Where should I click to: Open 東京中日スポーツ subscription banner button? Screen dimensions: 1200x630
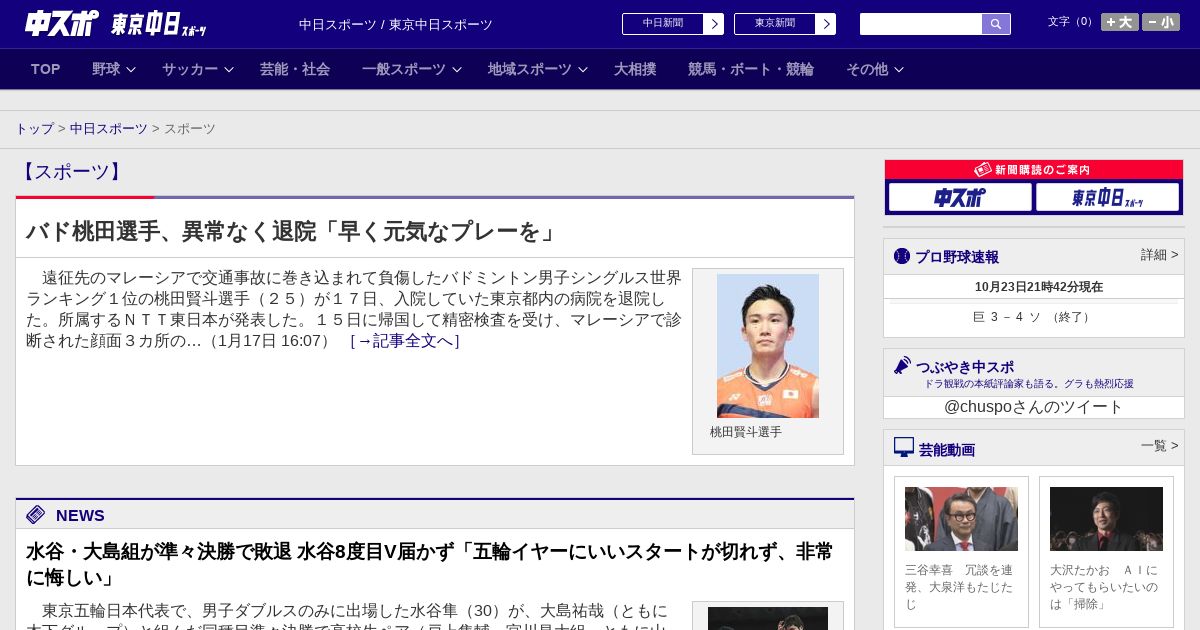click(1107, 197)
